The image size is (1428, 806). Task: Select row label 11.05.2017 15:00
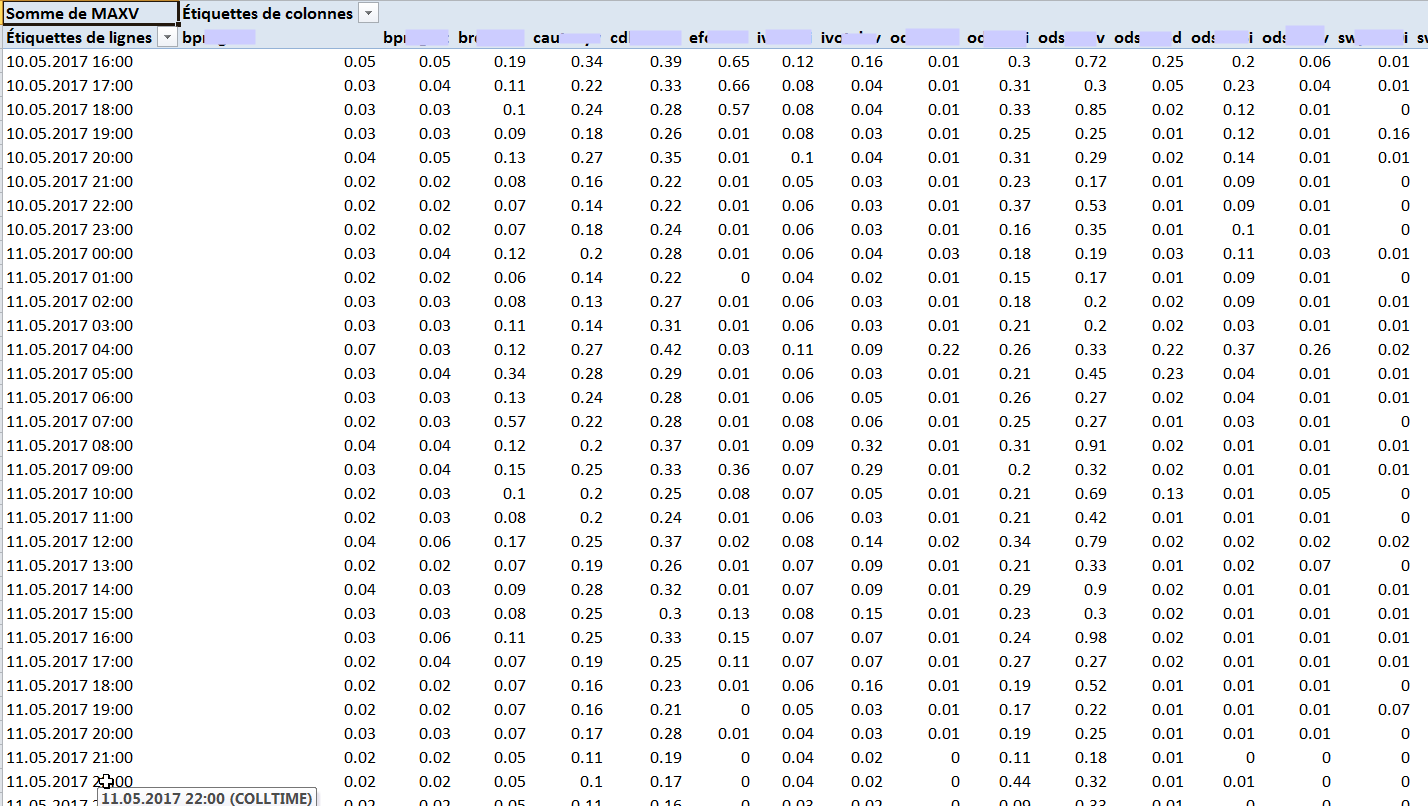click(70, 614)
